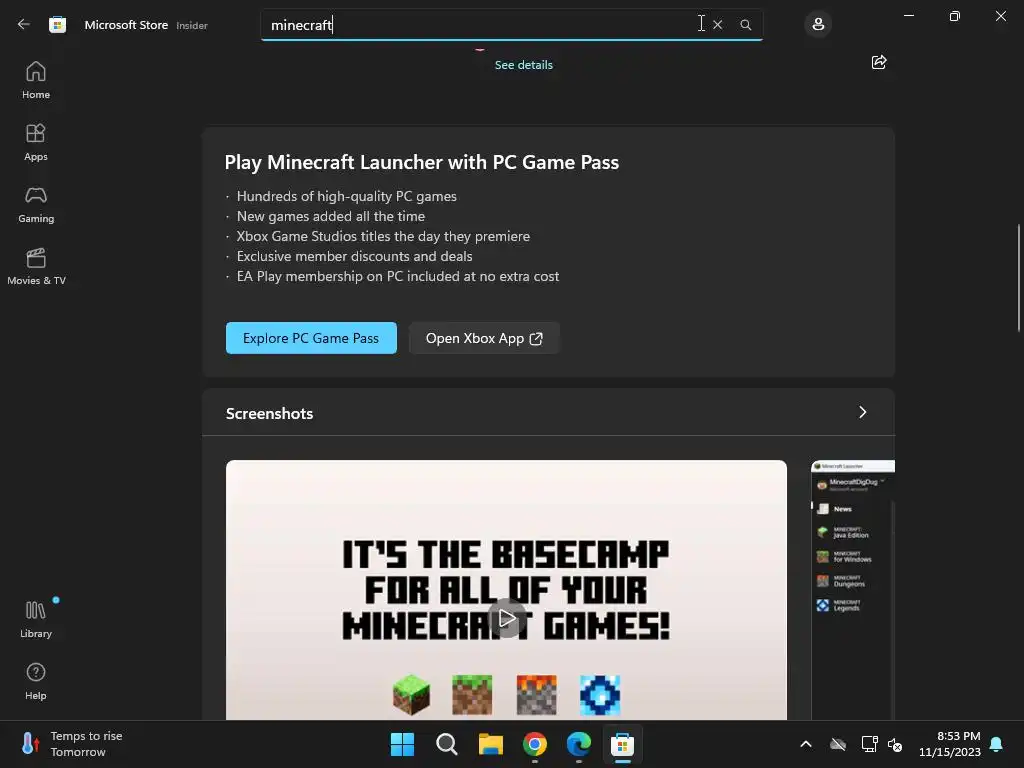The height and width of the screenshot is (768, 1024).
Task: Open File Explorer from taskbar
Action: [490, 744]
